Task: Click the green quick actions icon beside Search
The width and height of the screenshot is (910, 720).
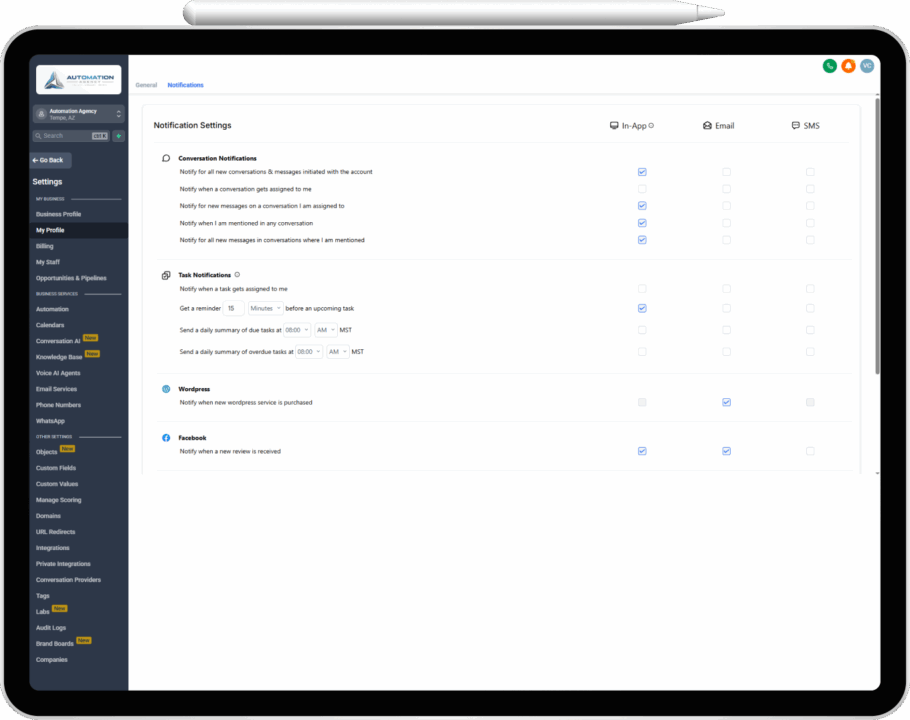Action: pyautogui.click(x=119, y=136)
